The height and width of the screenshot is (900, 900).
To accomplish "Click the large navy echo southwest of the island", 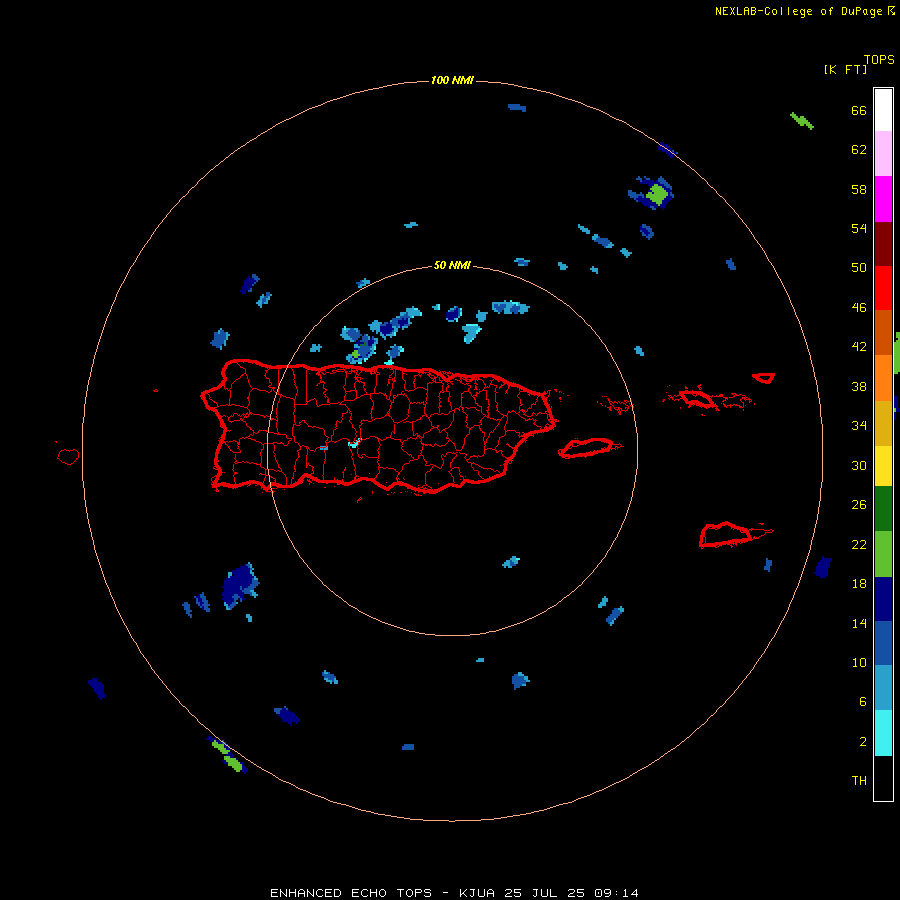I will (x=239, y=585).
